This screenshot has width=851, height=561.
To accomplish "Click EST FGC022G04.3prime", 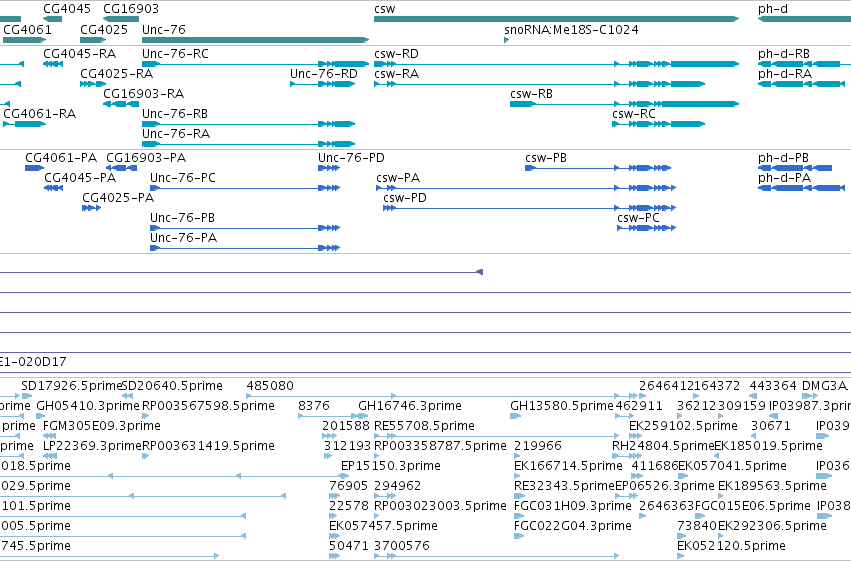I will pos(573,526).
